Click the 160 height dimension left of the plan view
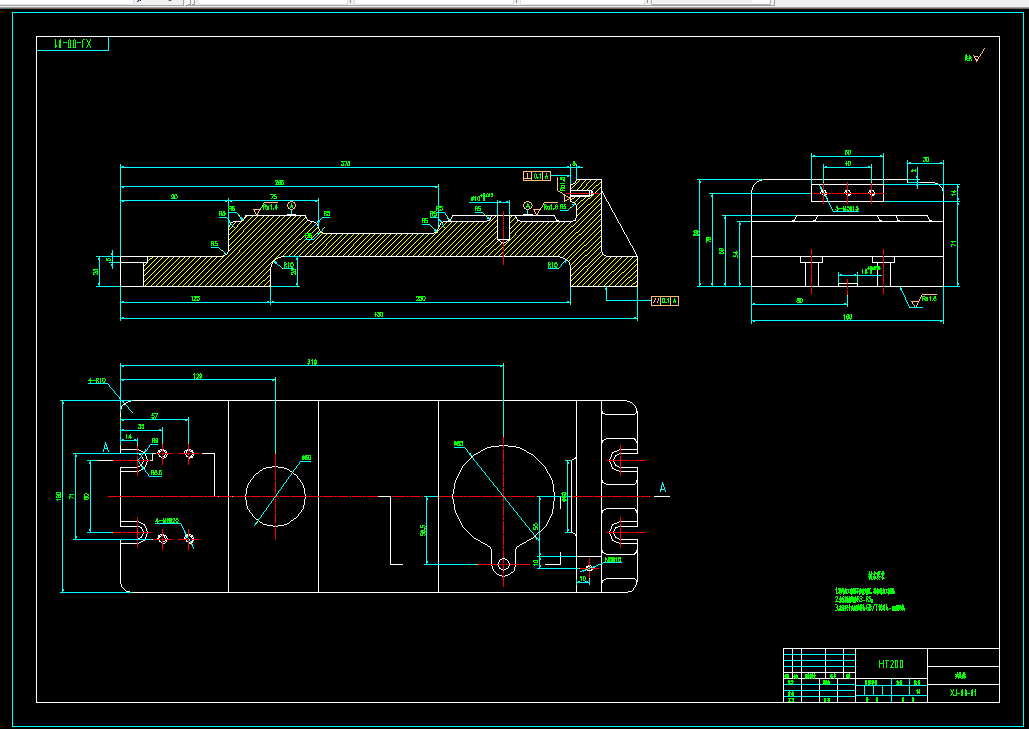This screenshot has width=1029, height=729. pos(58,496)
